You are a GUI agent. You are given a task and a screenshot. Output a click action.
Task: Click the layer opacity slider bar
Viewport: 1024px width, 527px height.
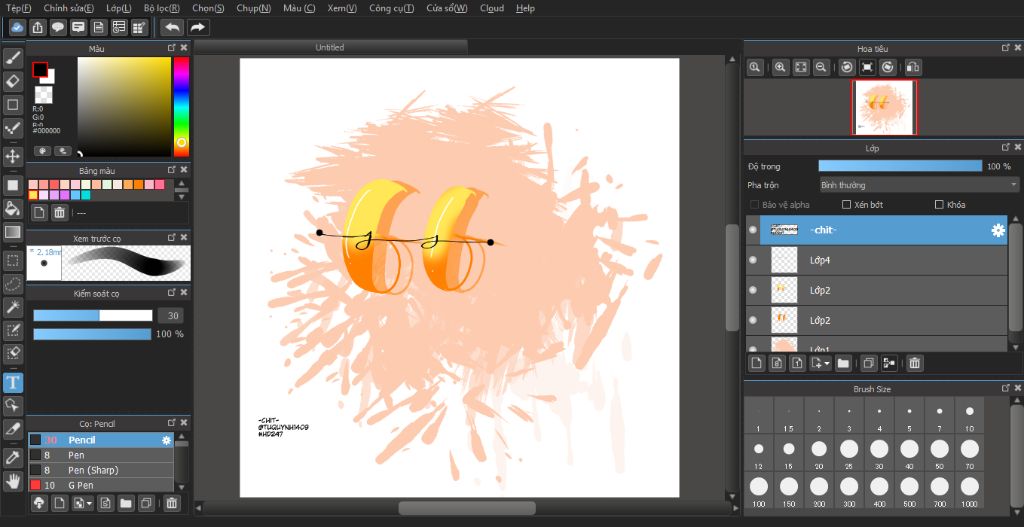coord(900,166)
